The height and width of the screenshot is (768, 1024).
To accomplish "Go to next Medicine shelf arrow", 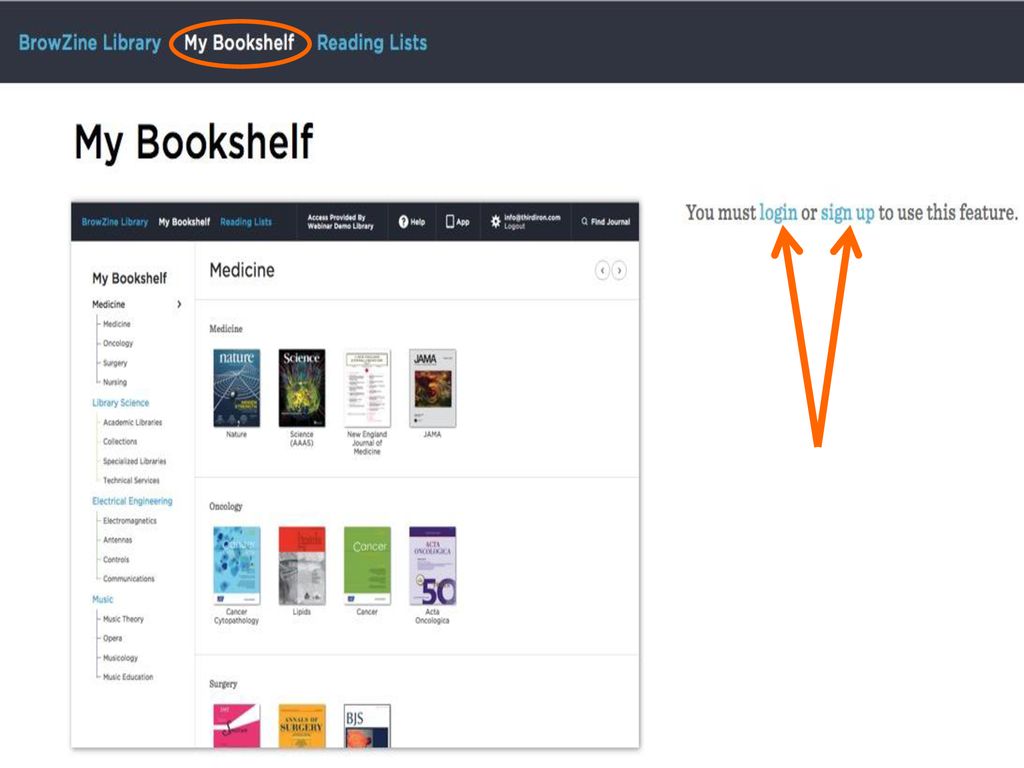I will coord(619,270).
